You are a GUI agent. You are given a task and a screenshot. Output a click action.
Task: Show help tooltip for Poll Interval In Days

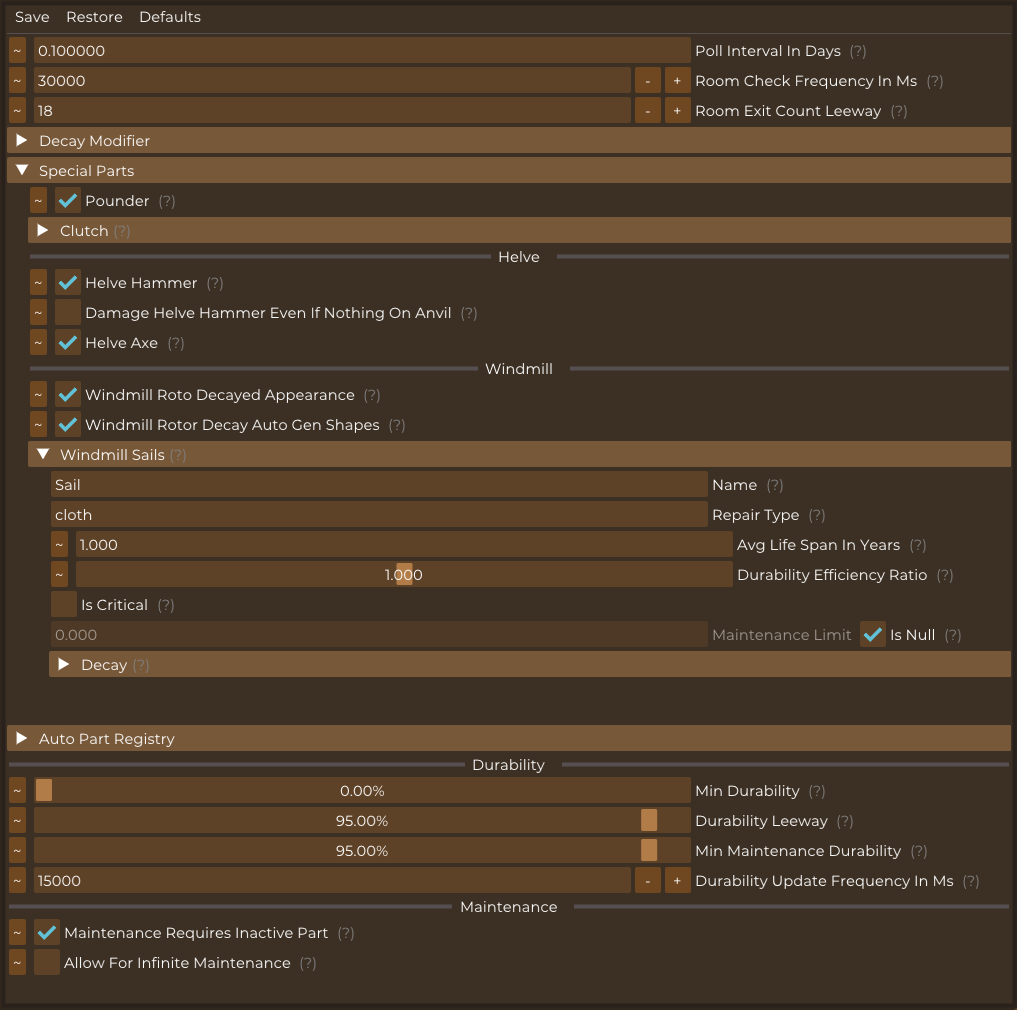(x=857, y=51)
